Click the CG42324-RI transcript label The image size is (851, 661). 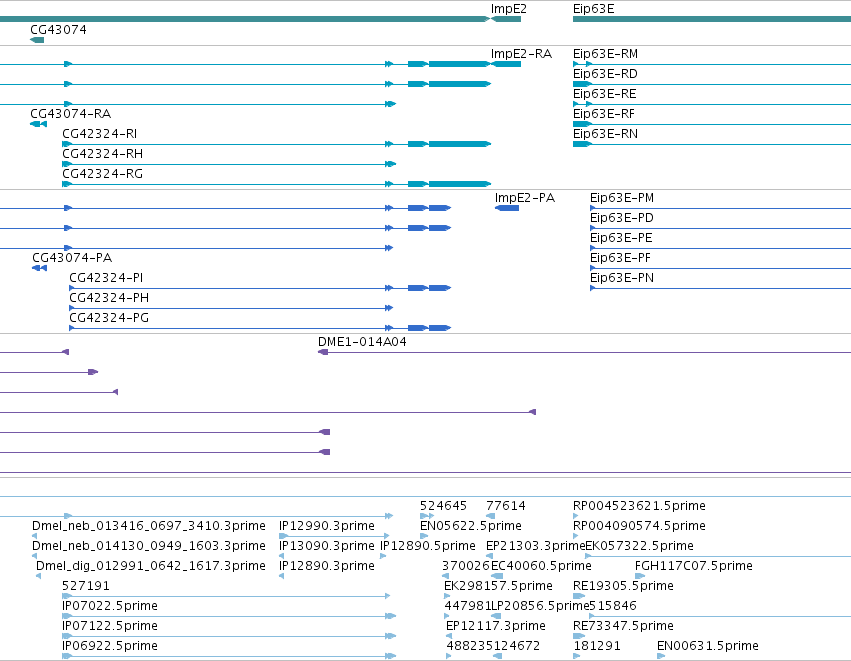pyautogui.click(x=100, y=134)
